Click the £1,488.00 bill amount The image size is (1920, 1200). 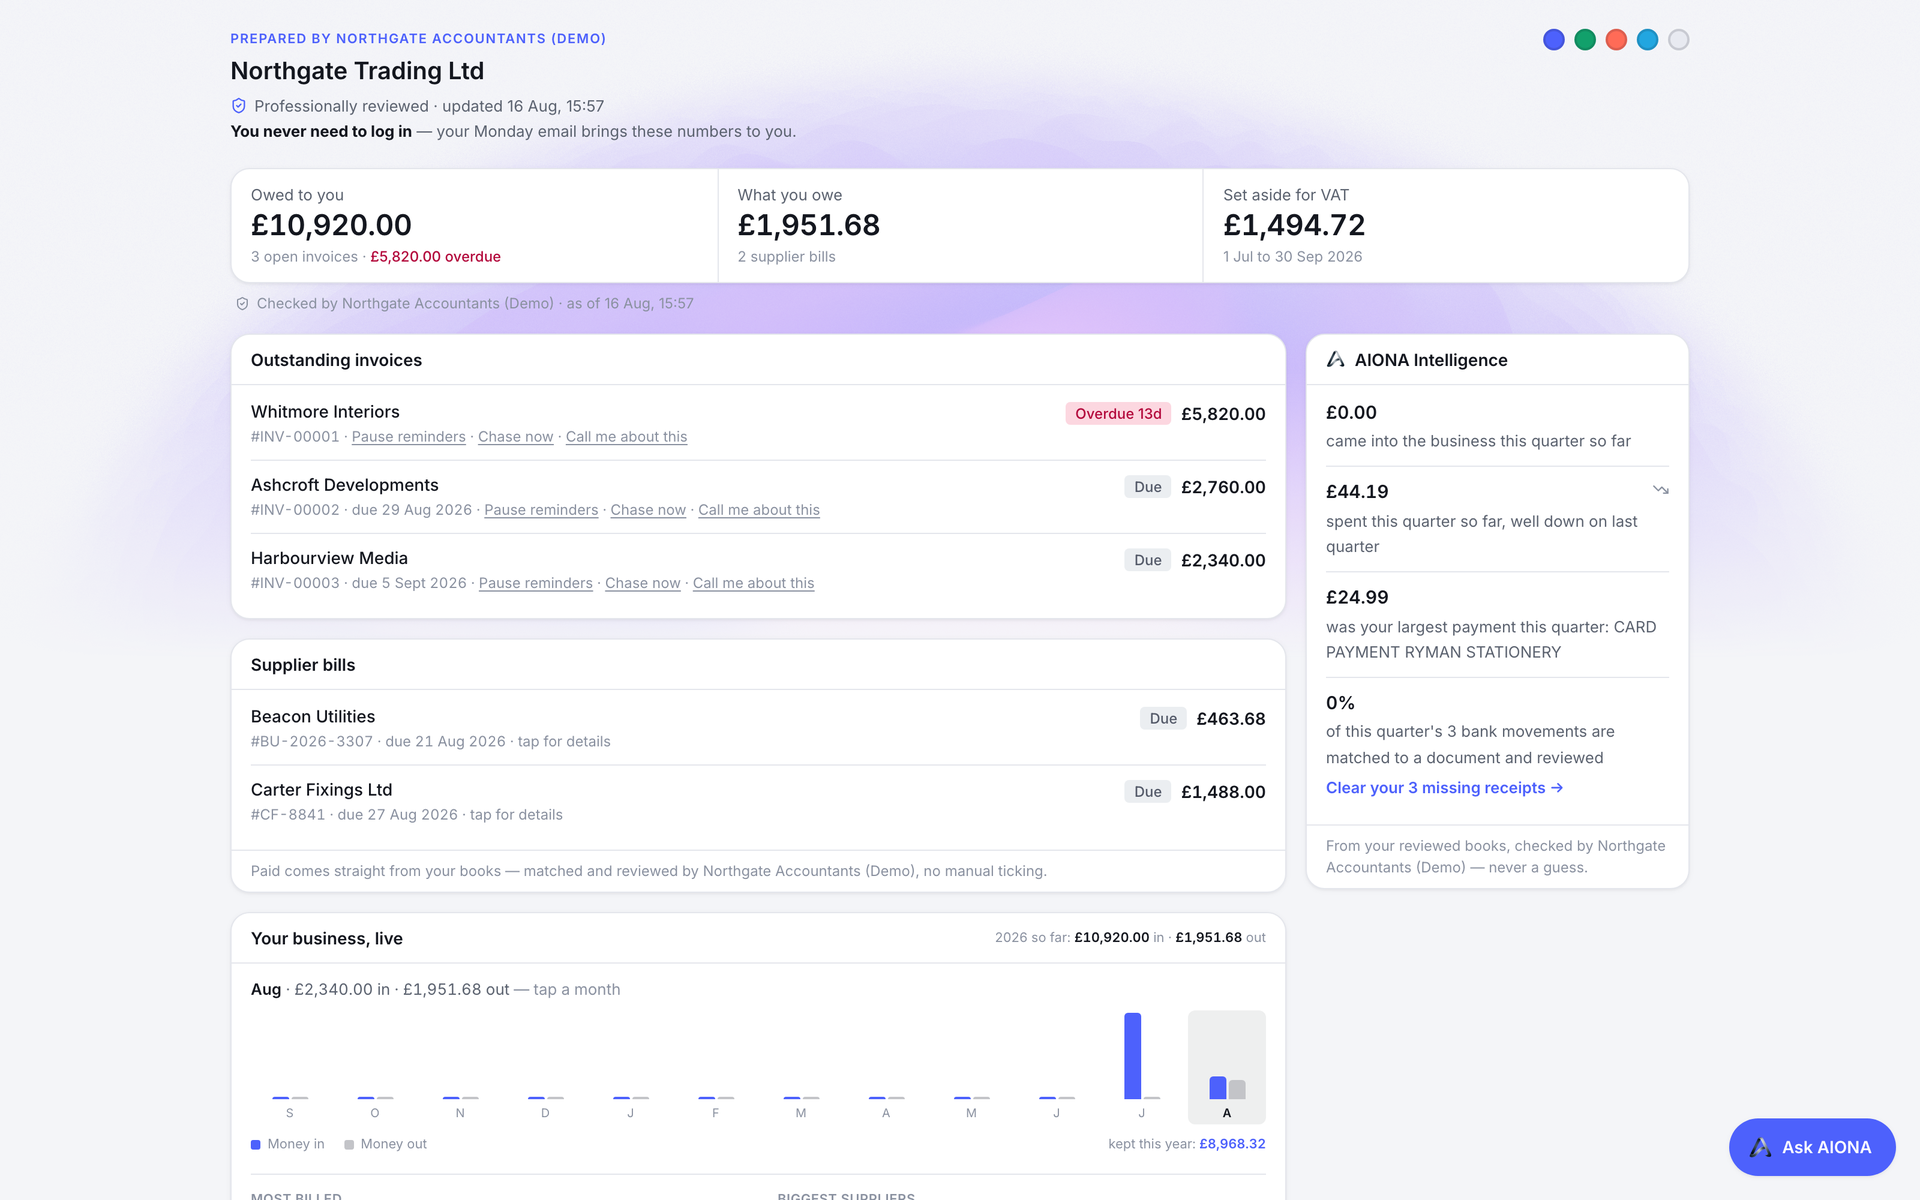[1223, 792]
